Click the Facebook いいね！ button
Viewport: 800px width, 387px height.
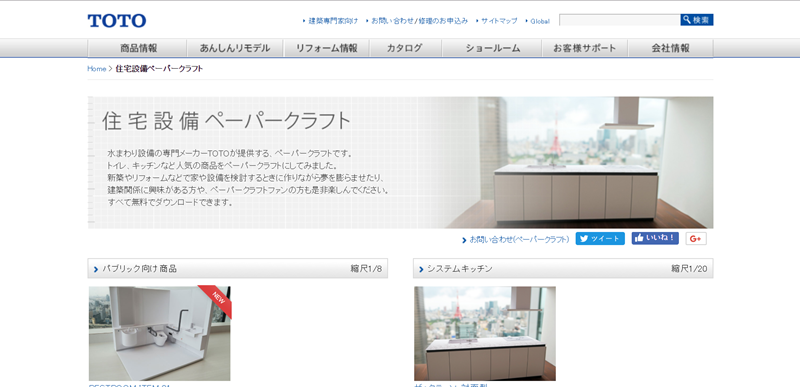coord(655,238)
